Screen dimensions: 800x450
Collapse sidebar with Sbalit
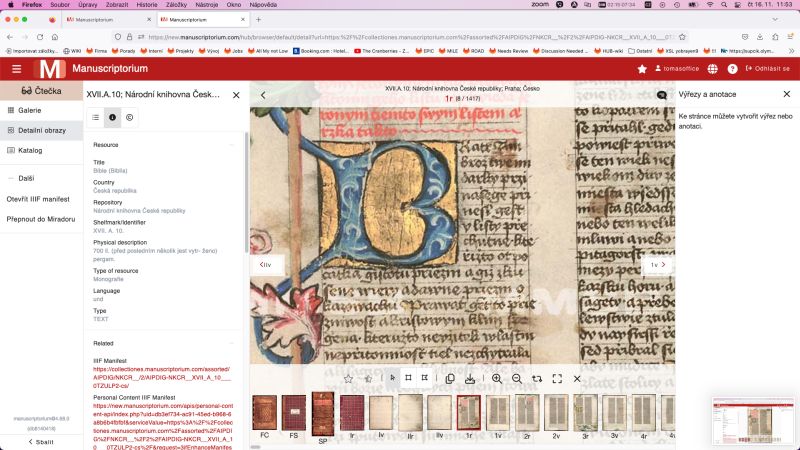pyautogui.click(x=41, y=442)
